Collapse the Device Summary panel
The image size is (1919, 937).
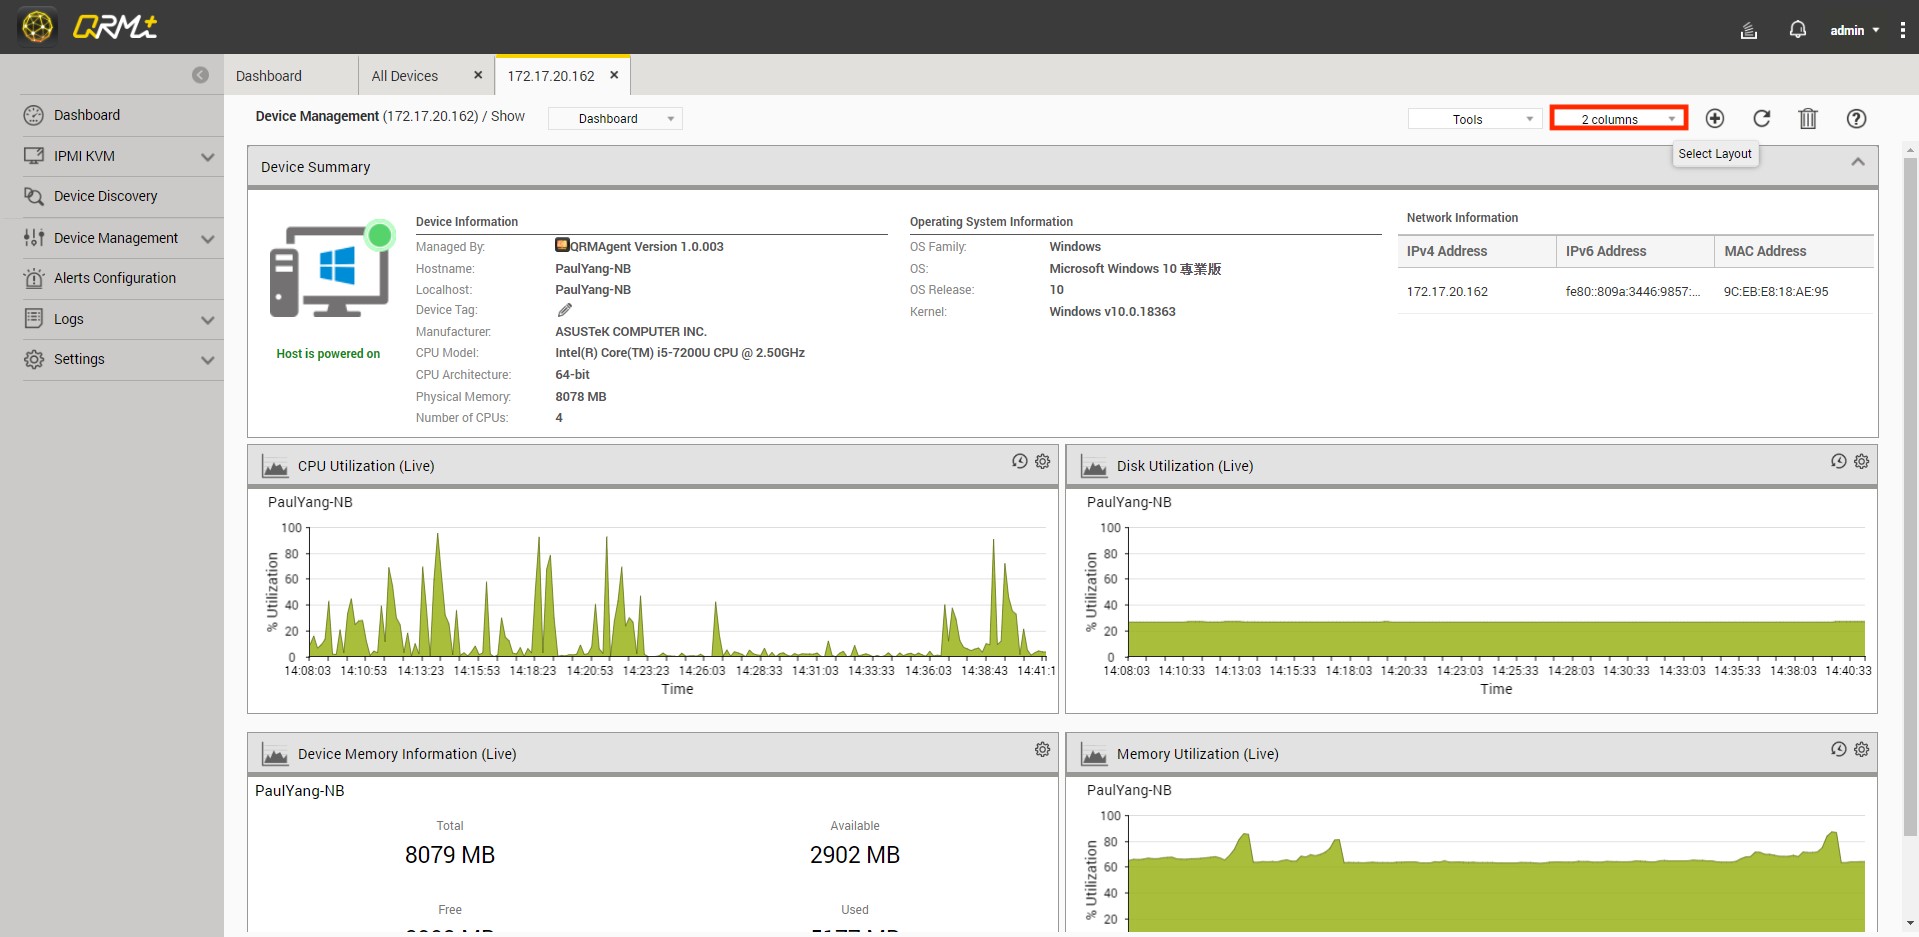pyautogui.click(x=1857, y=162)
